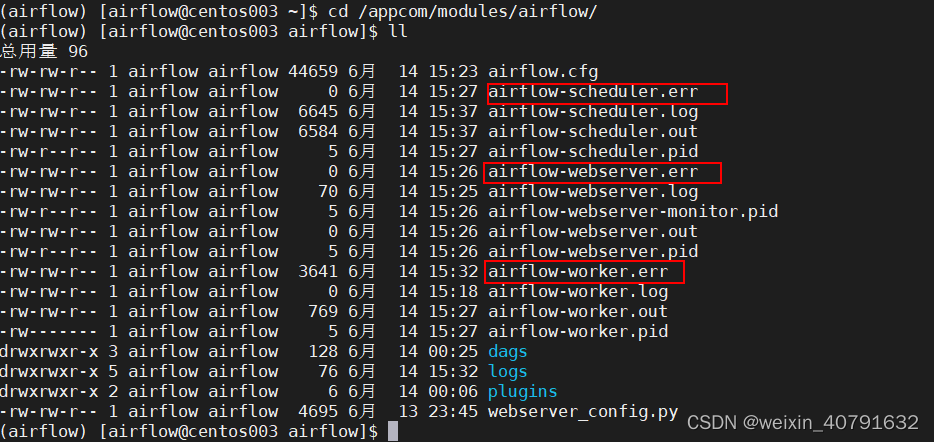Screen dimensions: 934x442
Task: Select airflow-webserver.pid file name
Action: 593,251
